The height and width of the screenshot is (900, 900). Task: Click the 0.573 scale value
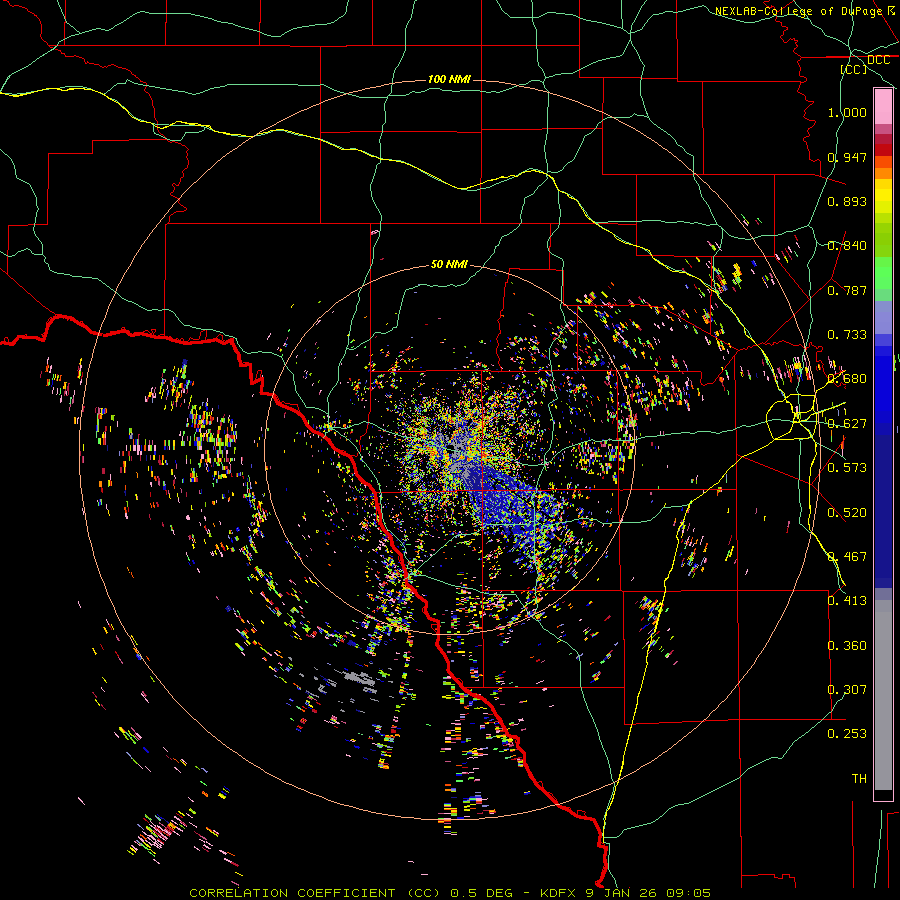point(847,468)
